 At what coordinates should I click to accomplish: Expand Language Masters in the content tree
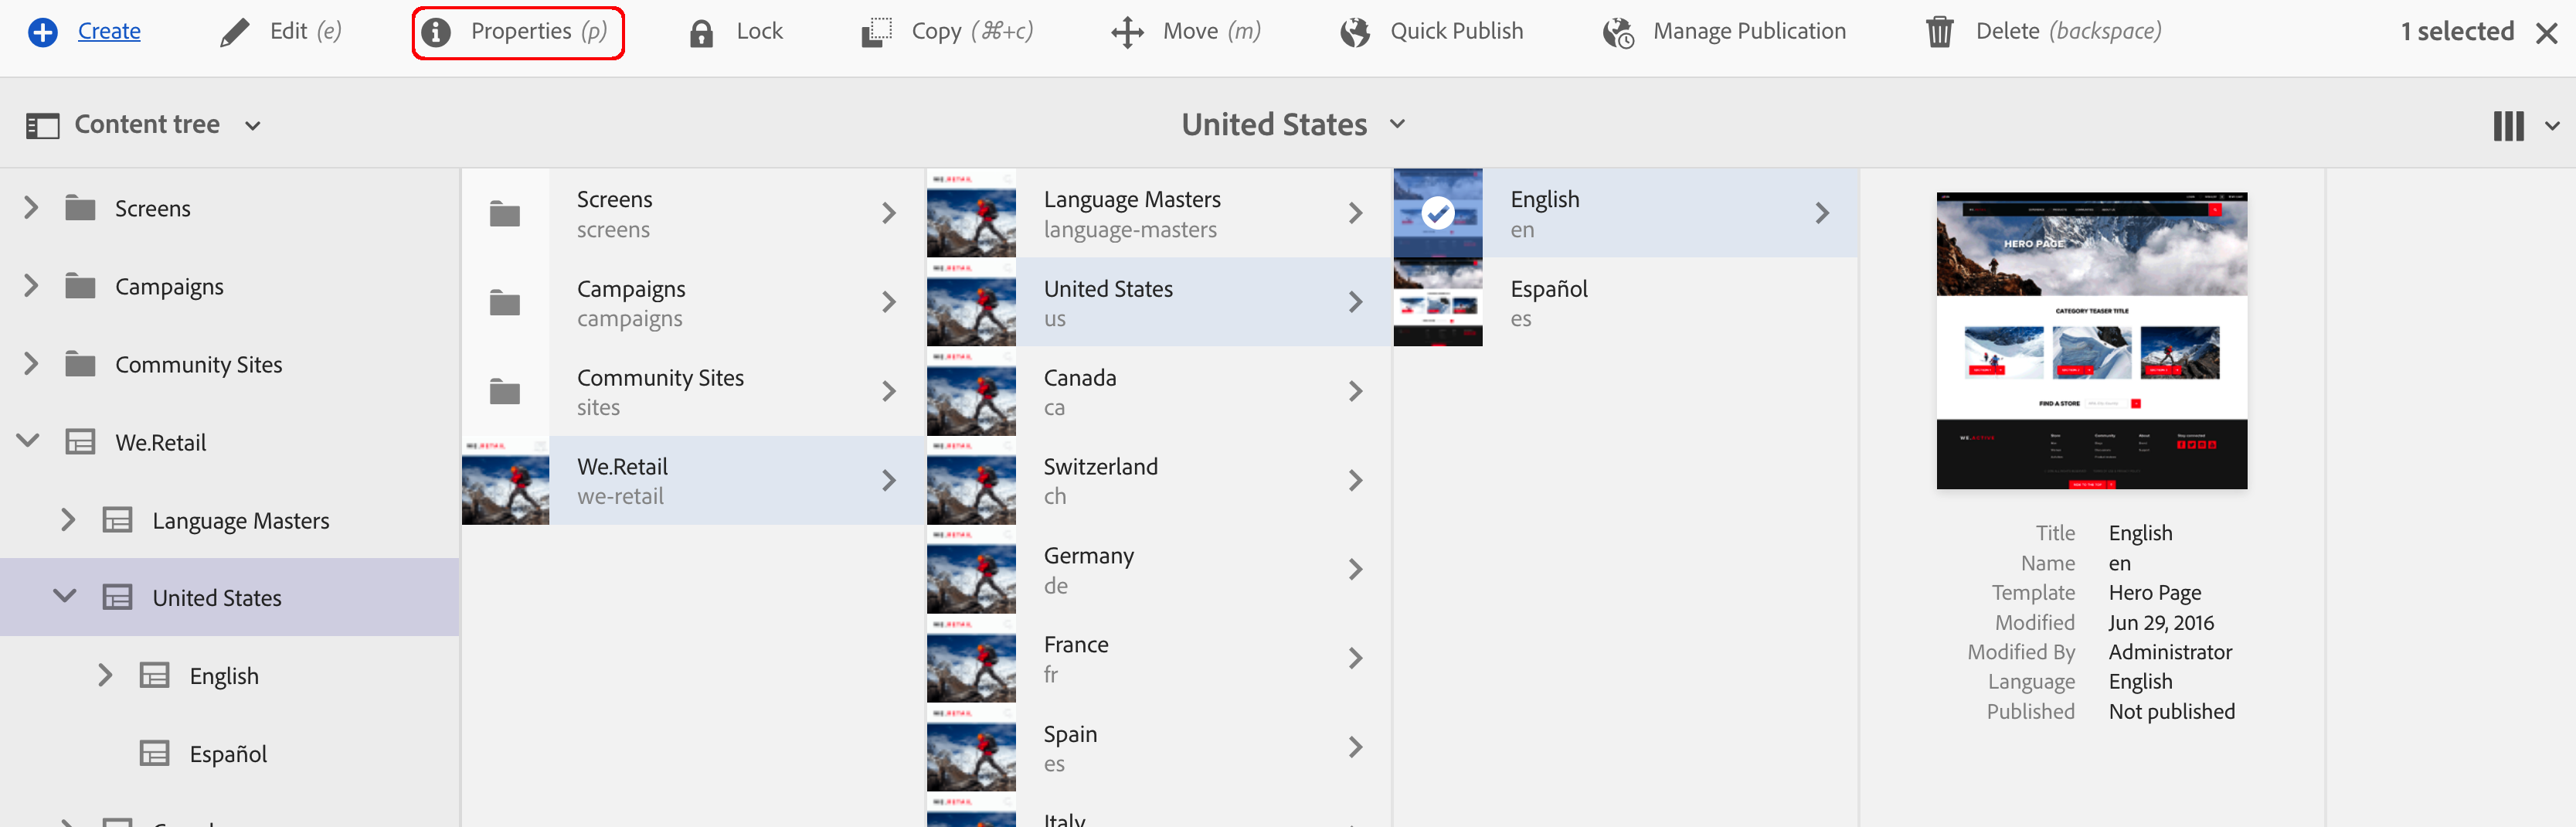pyautogui.click(x=68, y=520)
